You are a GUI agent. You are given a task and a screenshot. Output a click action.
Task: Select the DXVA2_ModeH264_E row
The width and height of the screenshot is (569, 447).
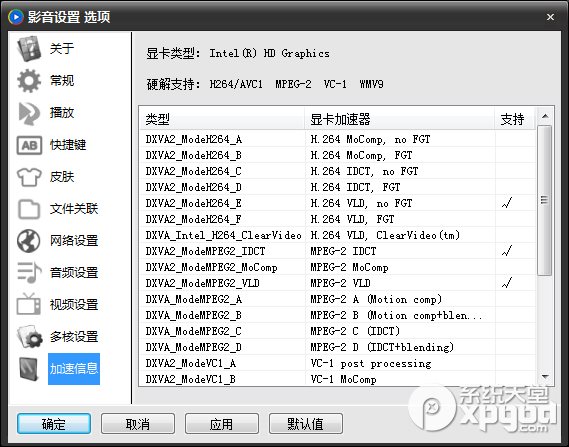tap(337, 203)
